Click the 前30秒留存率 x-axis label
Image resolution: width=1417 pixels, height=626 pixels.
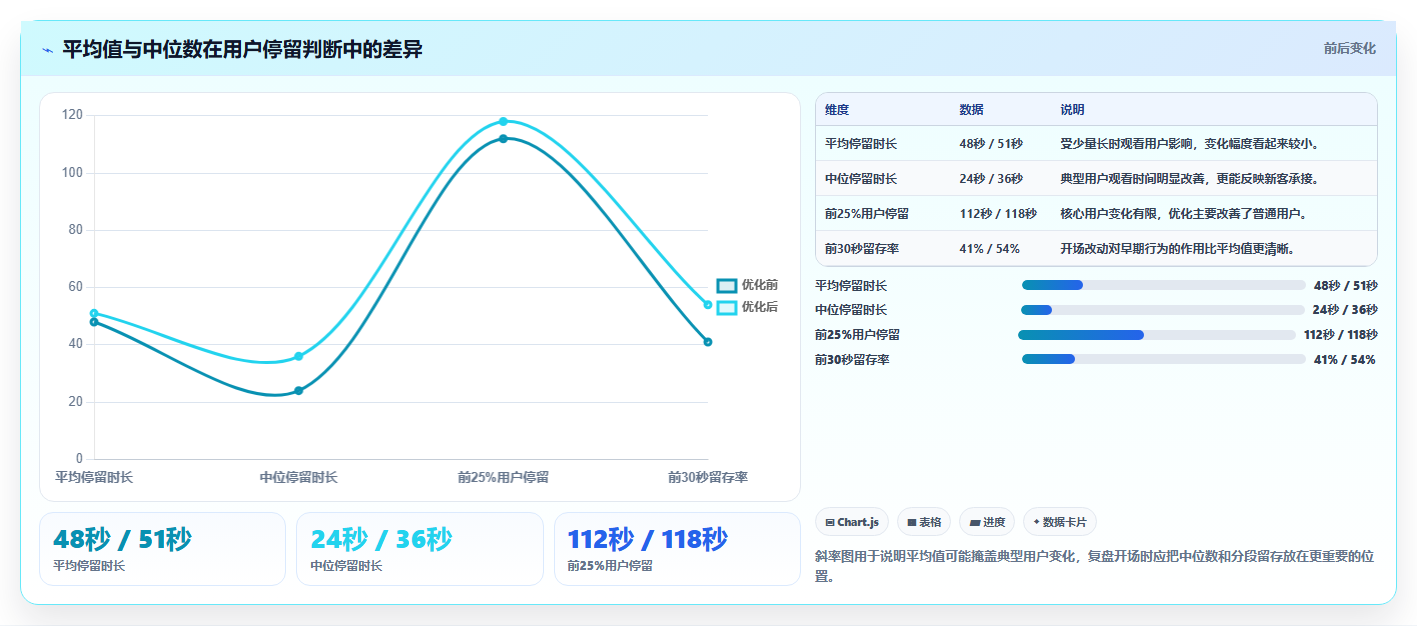tap(708, 478)
